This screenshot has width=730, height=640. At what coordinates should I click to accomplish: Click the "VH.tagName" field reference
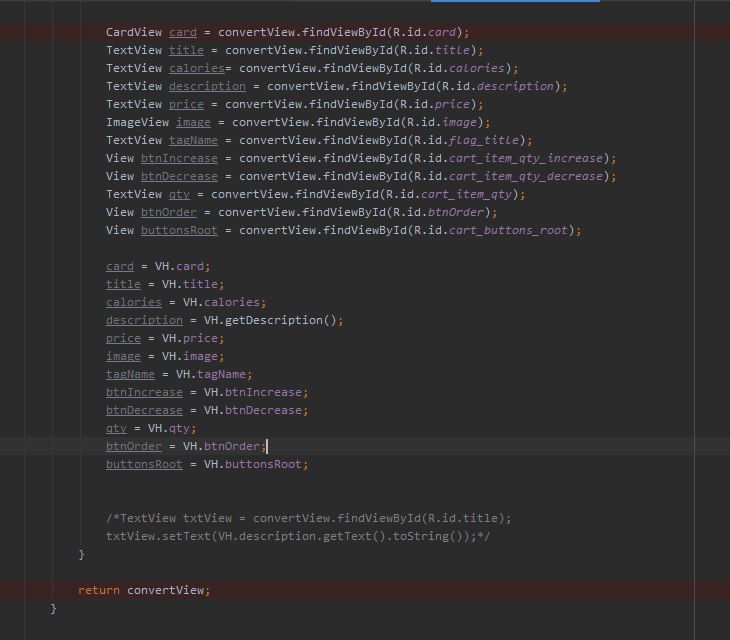coord(211,375)
